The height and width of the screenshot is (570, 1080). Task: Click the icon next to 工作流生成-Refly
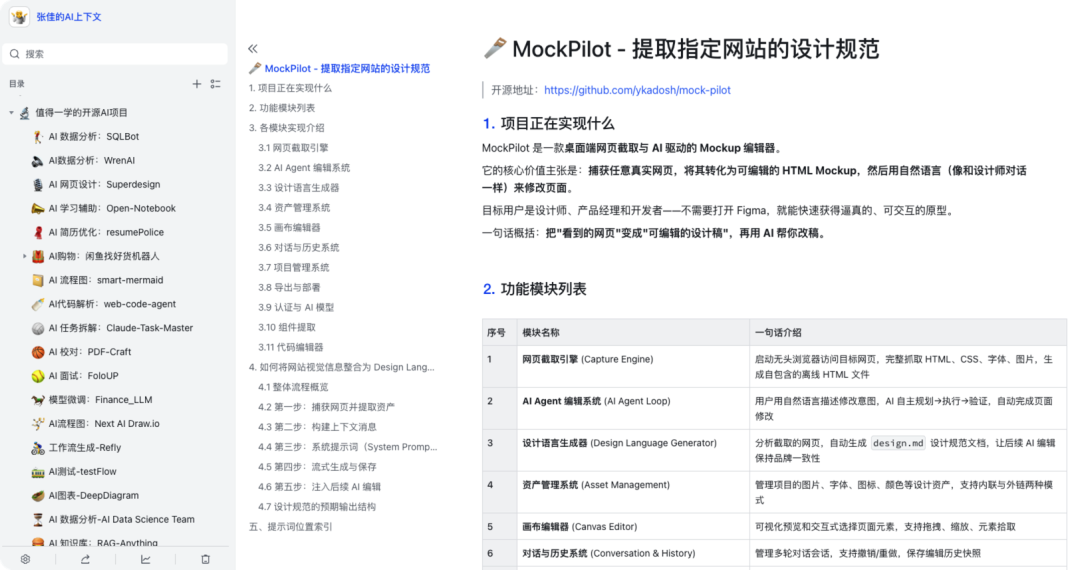tap(38, 447)
